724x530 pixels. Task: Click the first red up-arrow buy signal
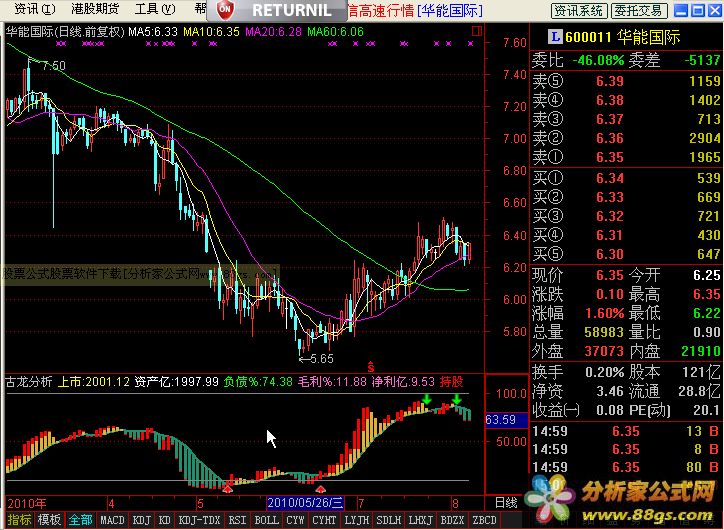(x=227, y=488)
